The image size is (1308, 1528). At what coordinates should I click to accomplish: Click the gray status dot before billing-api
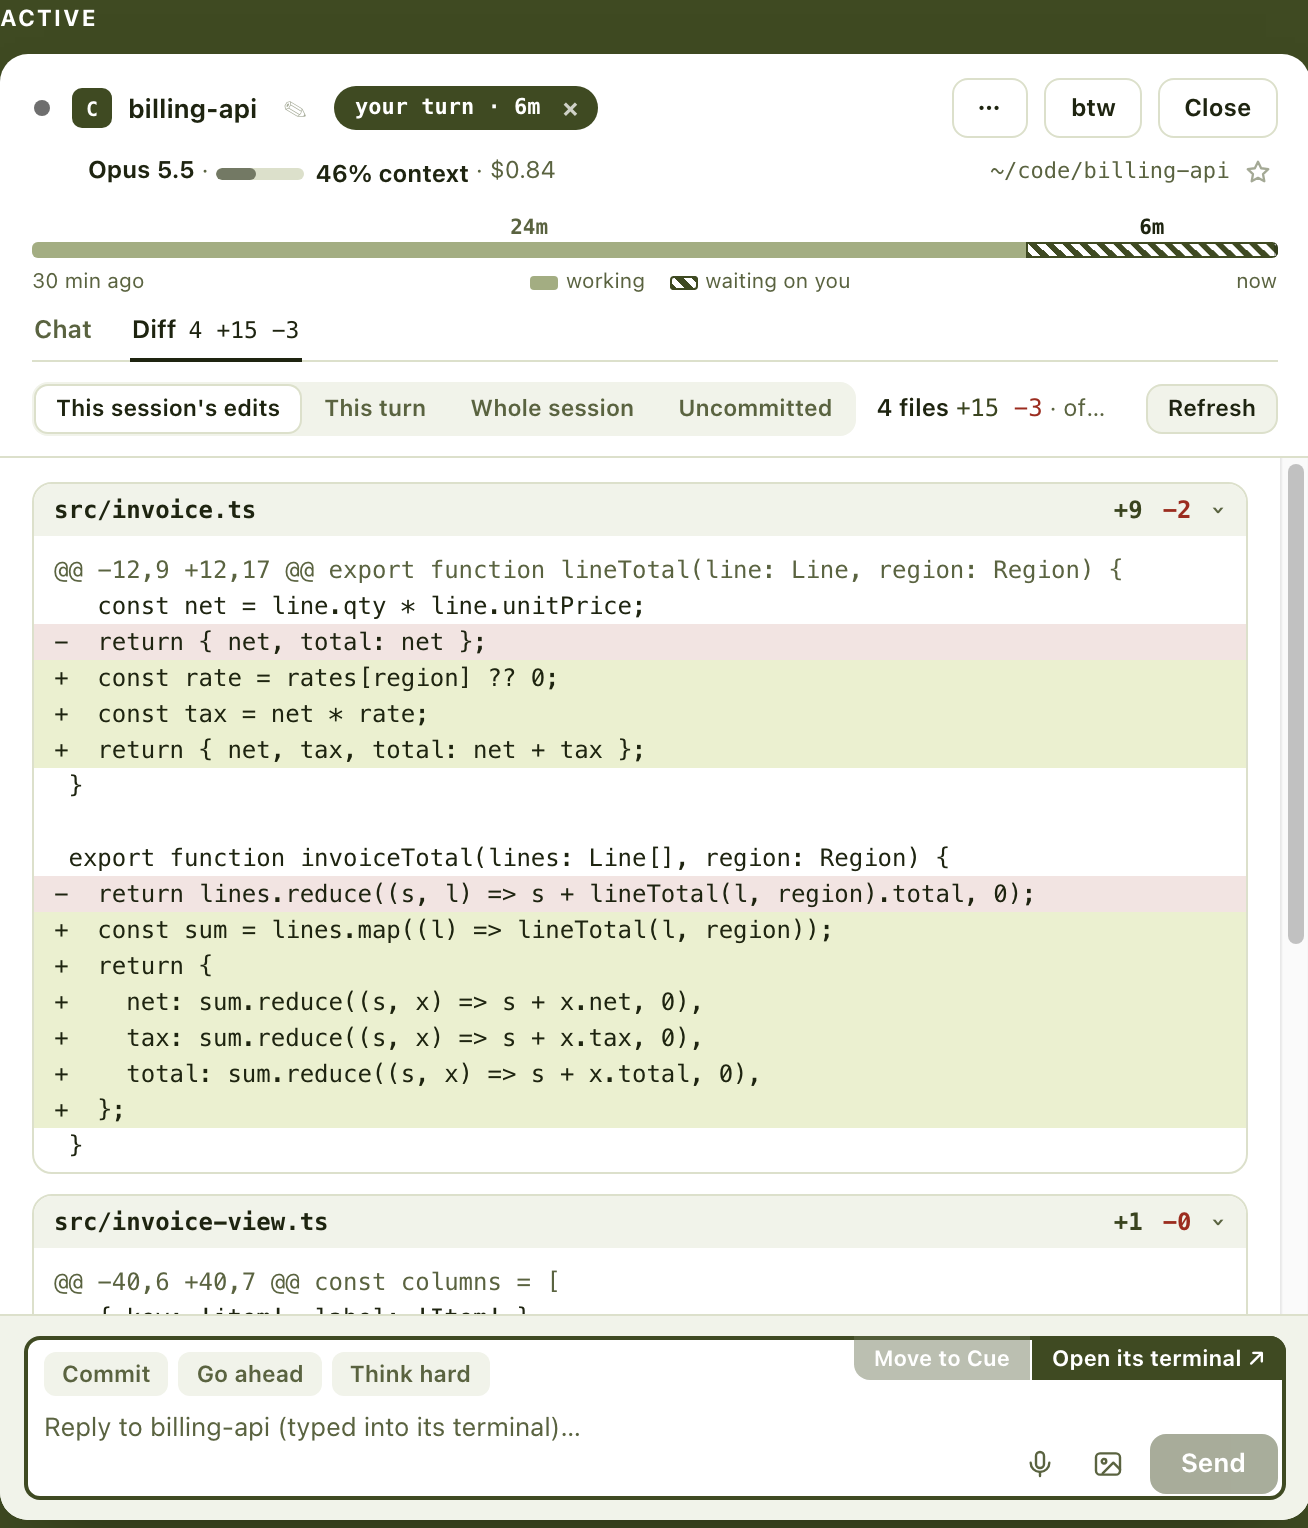42,108
